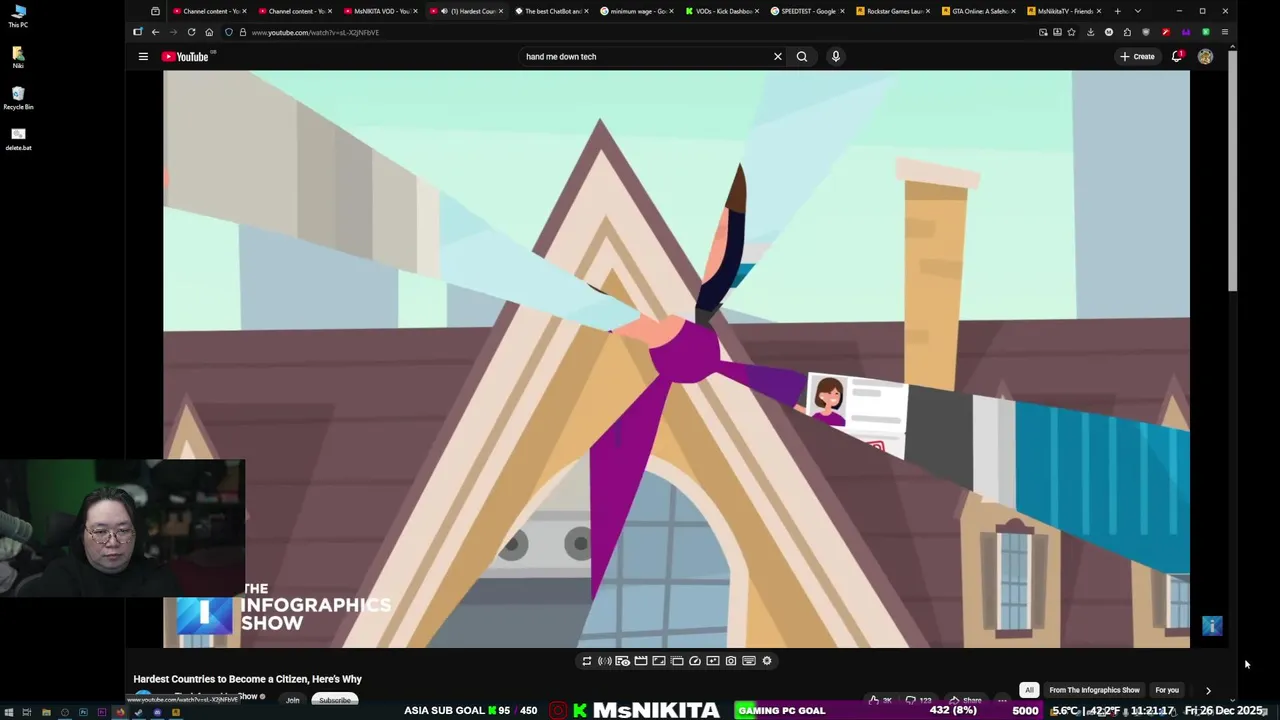Reload the page with the refresh icon

click(x=191, y=32)
